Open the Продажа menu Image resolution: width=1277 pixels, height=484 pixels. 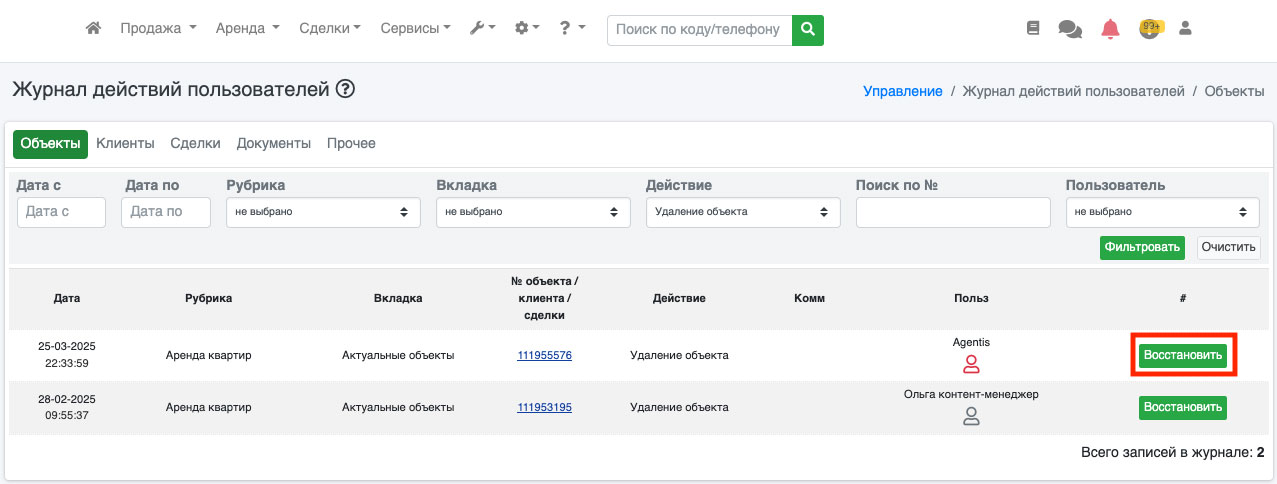[158, 29]
